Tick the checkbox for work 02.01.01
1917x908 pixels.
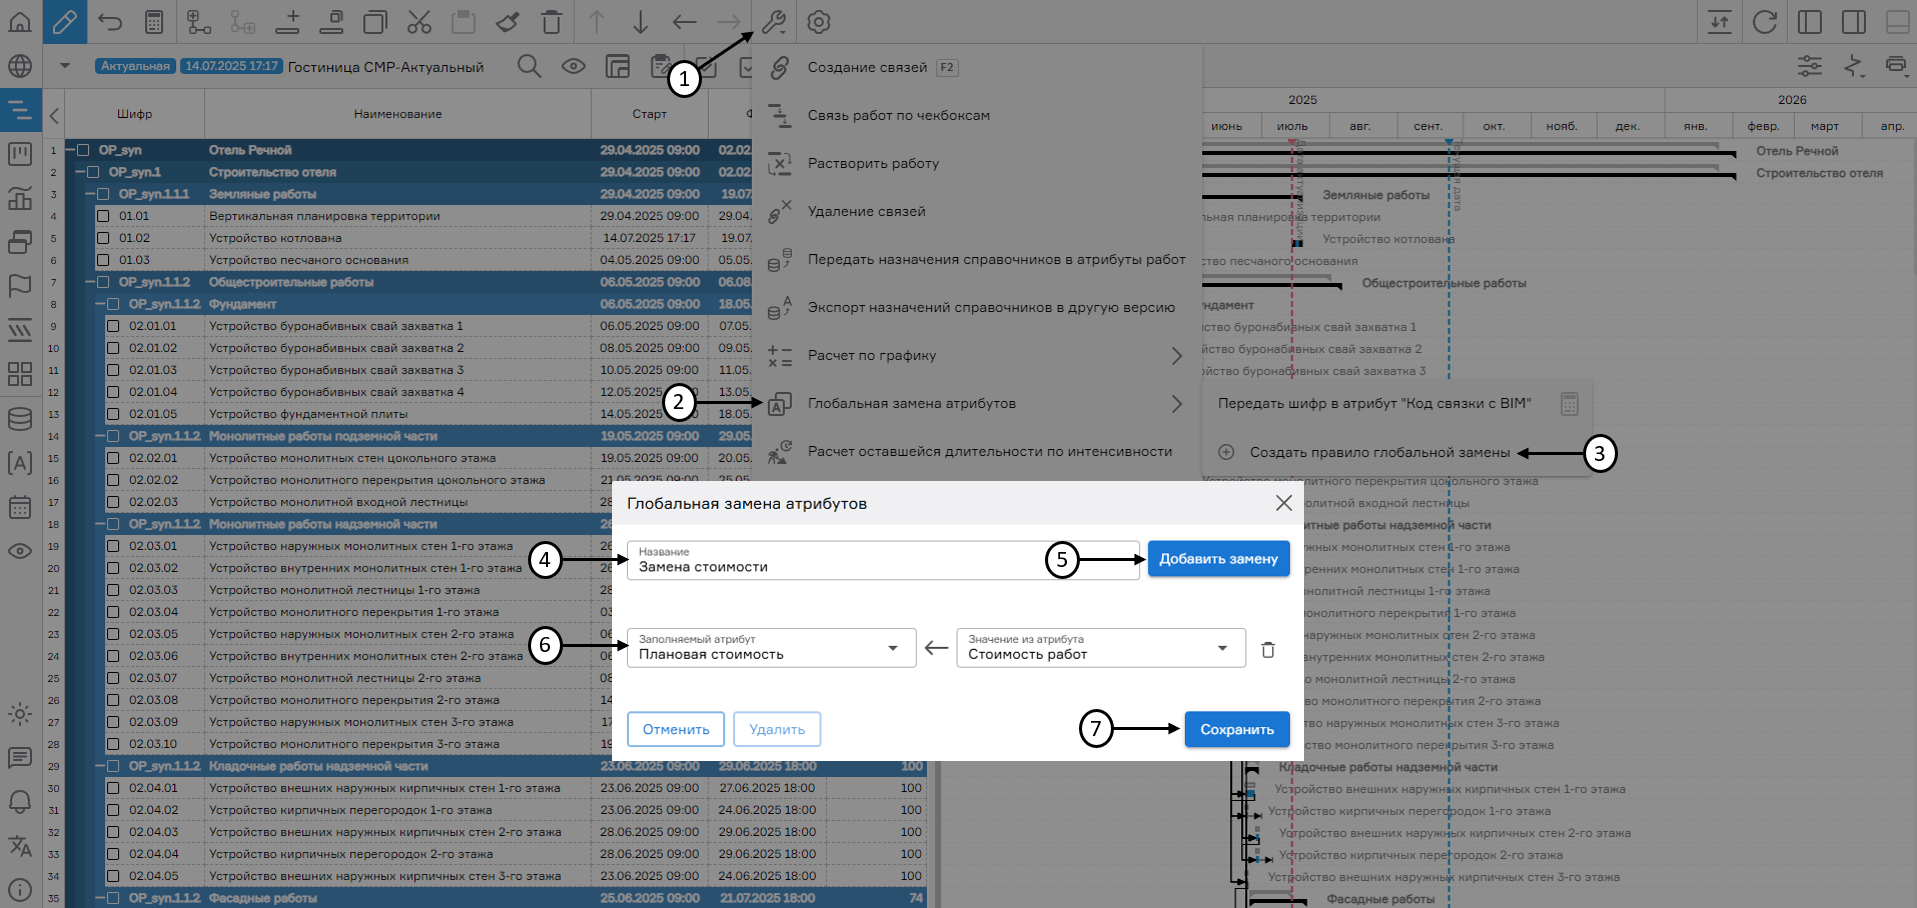click(113, 326)
